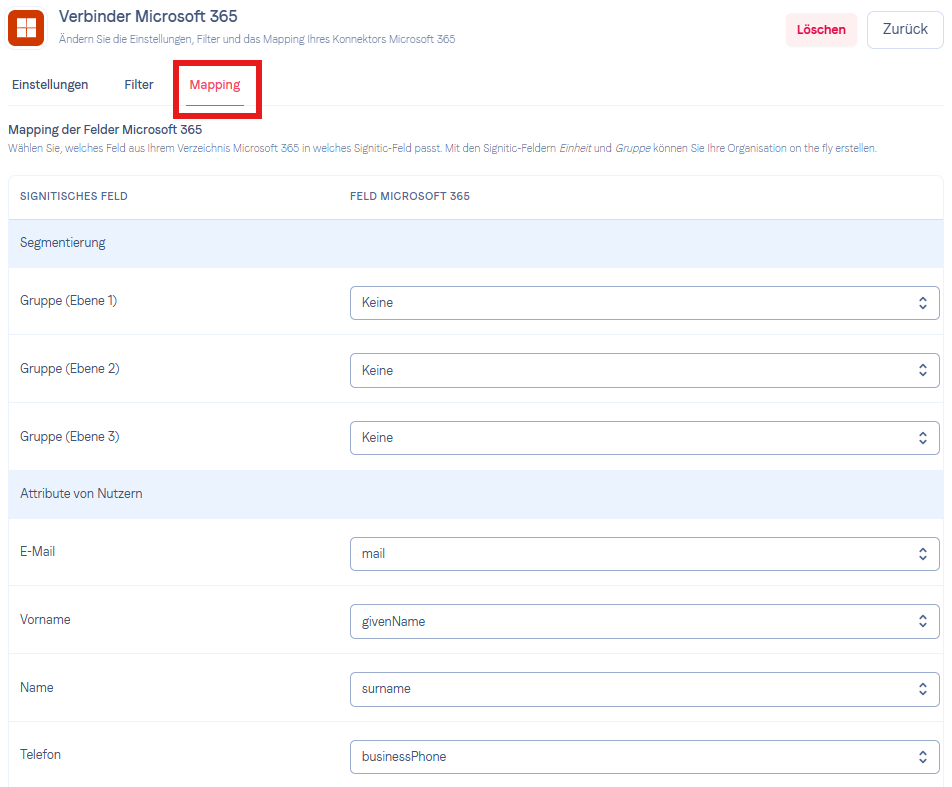The image size is (952, 787).
Task: Click the FELD MICROSOFT 365 column header
Action: (410, 196)
